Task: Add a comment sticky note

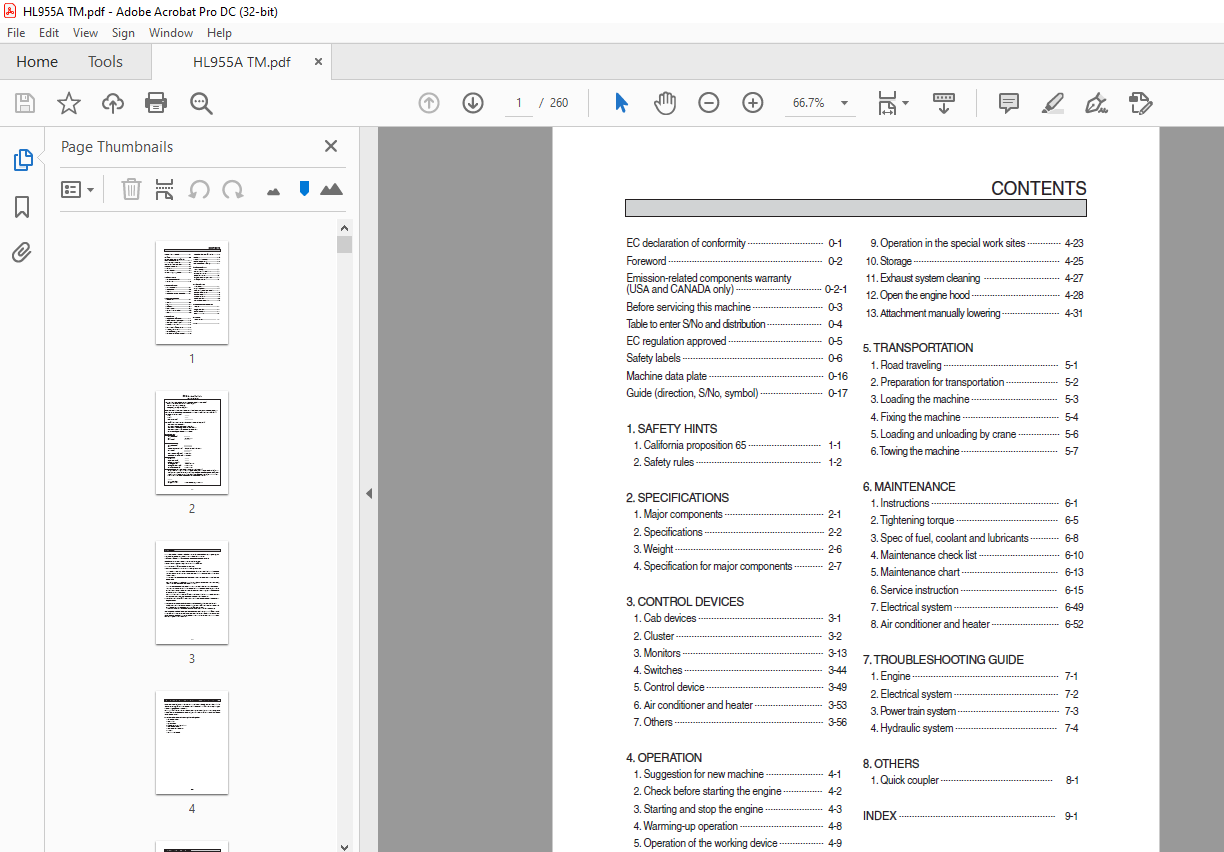Action: [x=1009, y=103]
